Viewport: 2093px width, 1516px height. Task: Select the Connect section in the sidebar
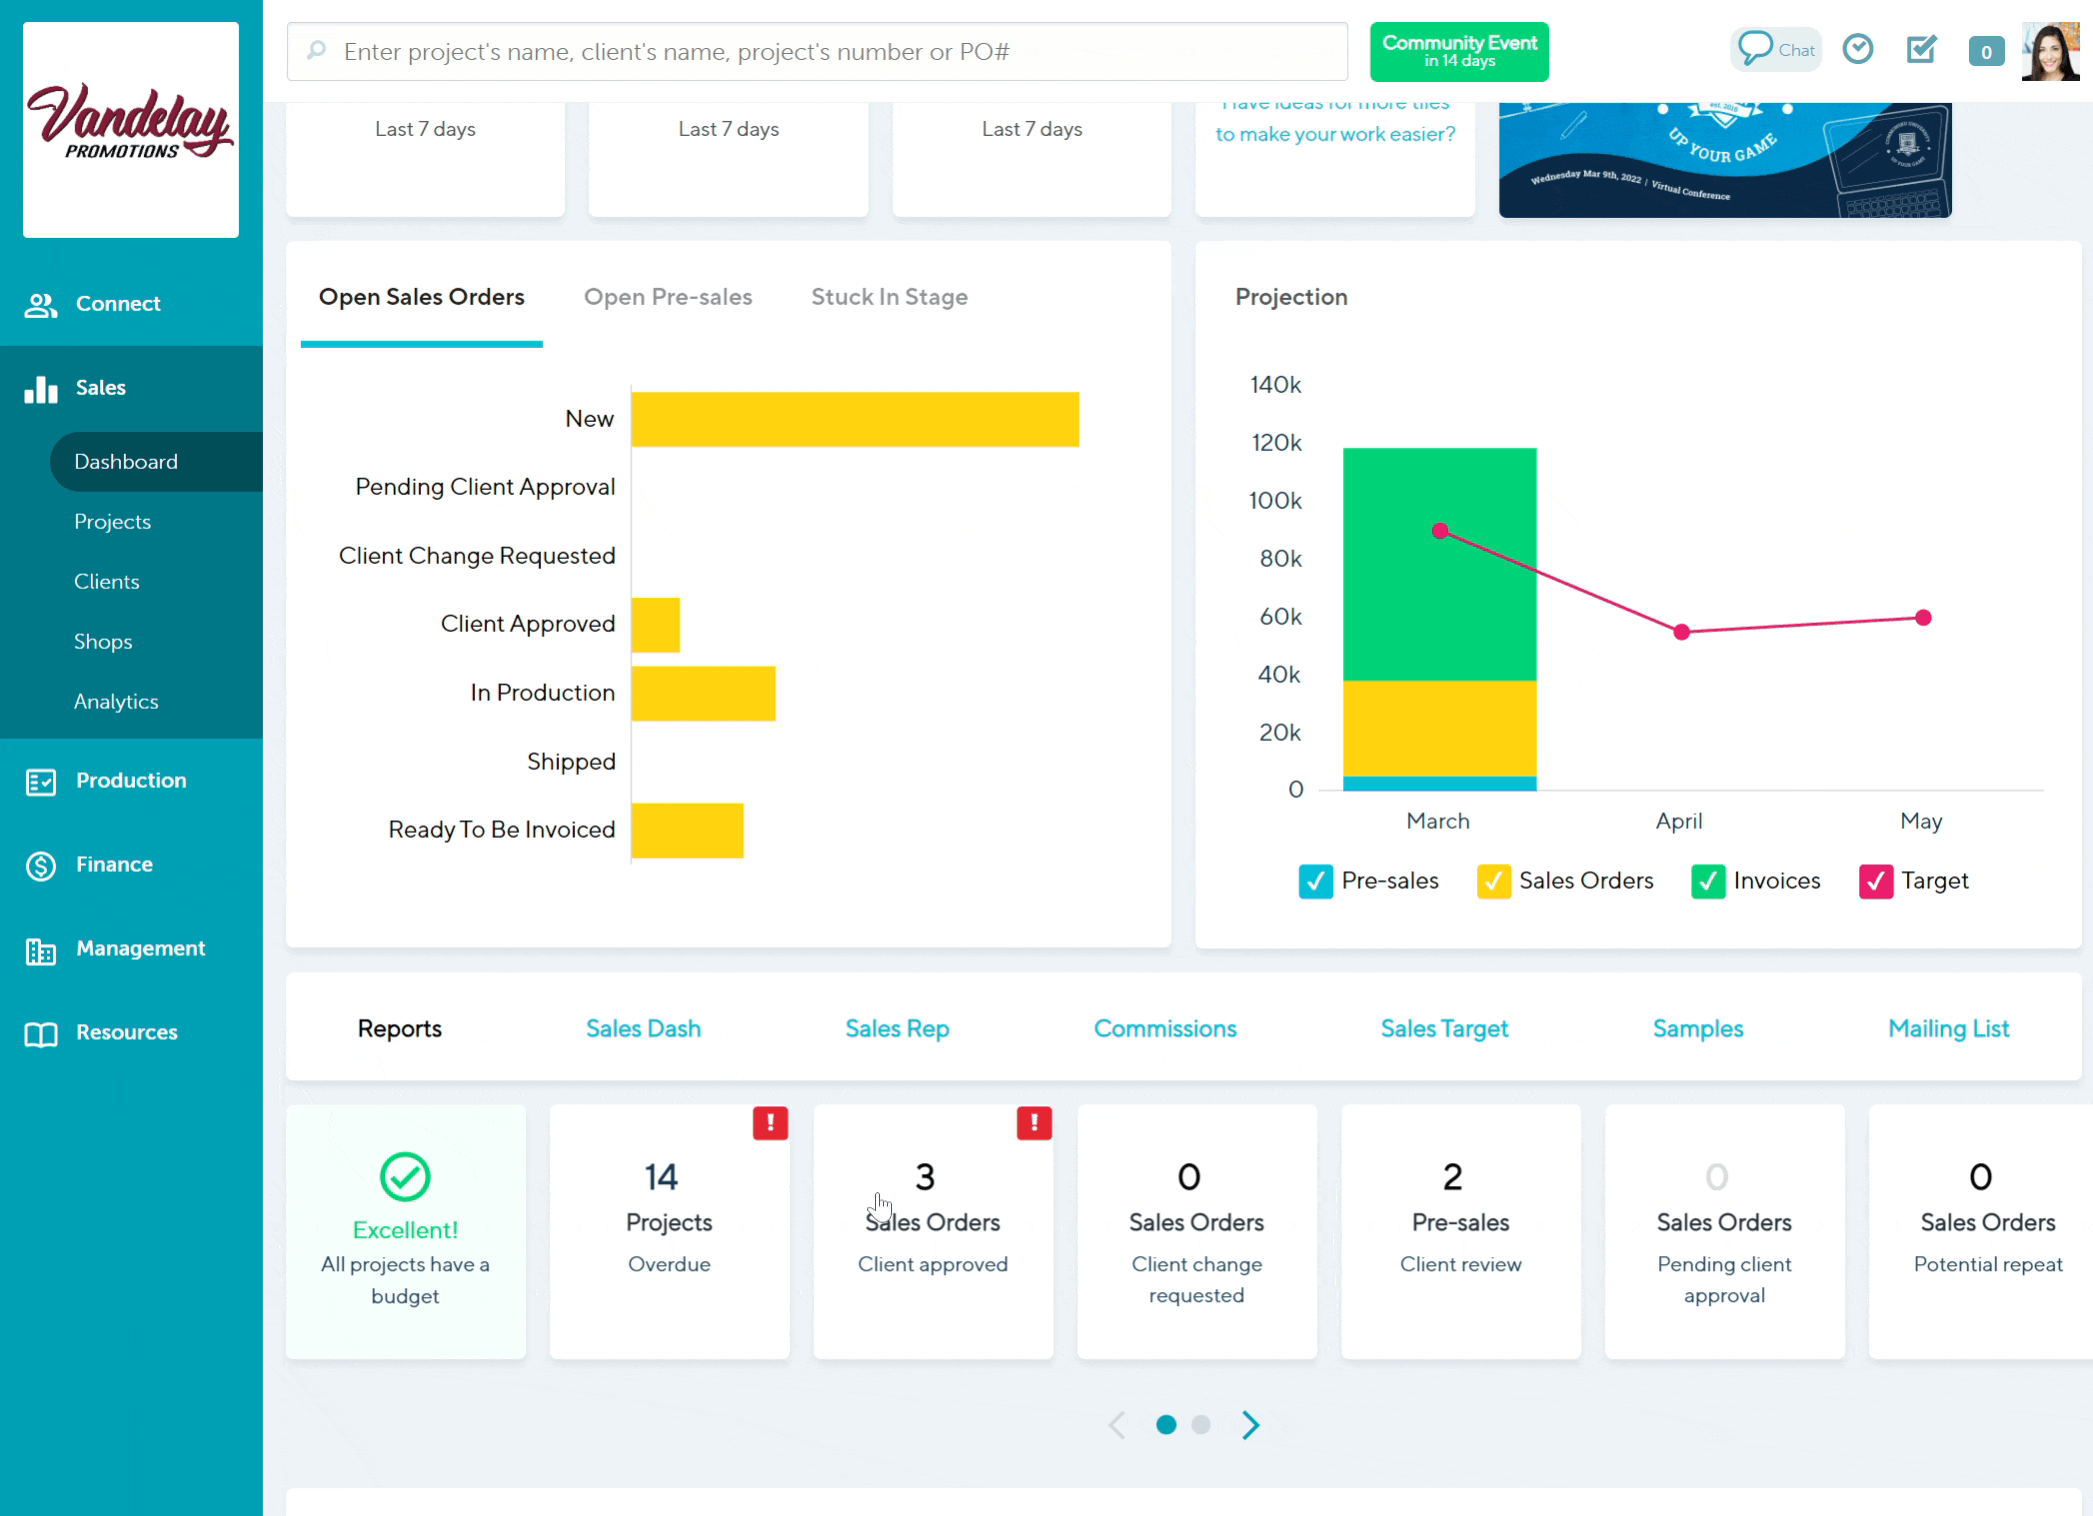pos(117,303)
